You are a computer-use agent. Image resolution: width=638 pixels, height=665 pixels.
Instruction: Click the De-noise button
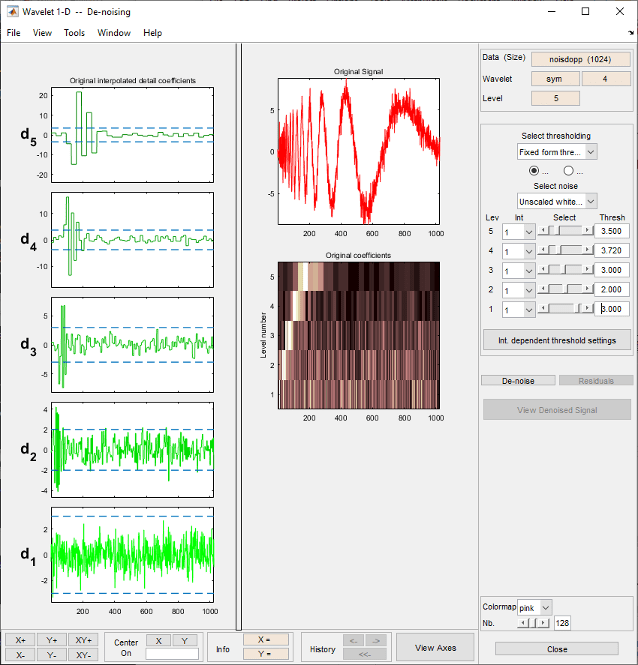click(517, 381)
